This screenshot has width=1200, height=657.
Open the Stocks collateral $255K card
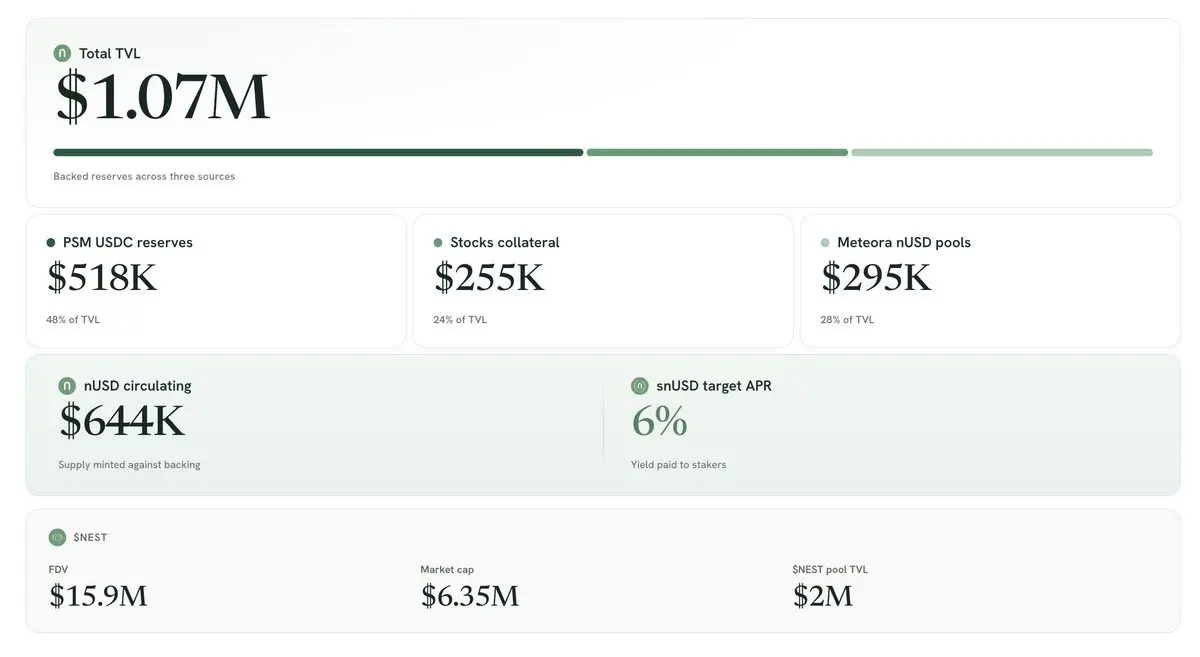(x=603, y=281)
